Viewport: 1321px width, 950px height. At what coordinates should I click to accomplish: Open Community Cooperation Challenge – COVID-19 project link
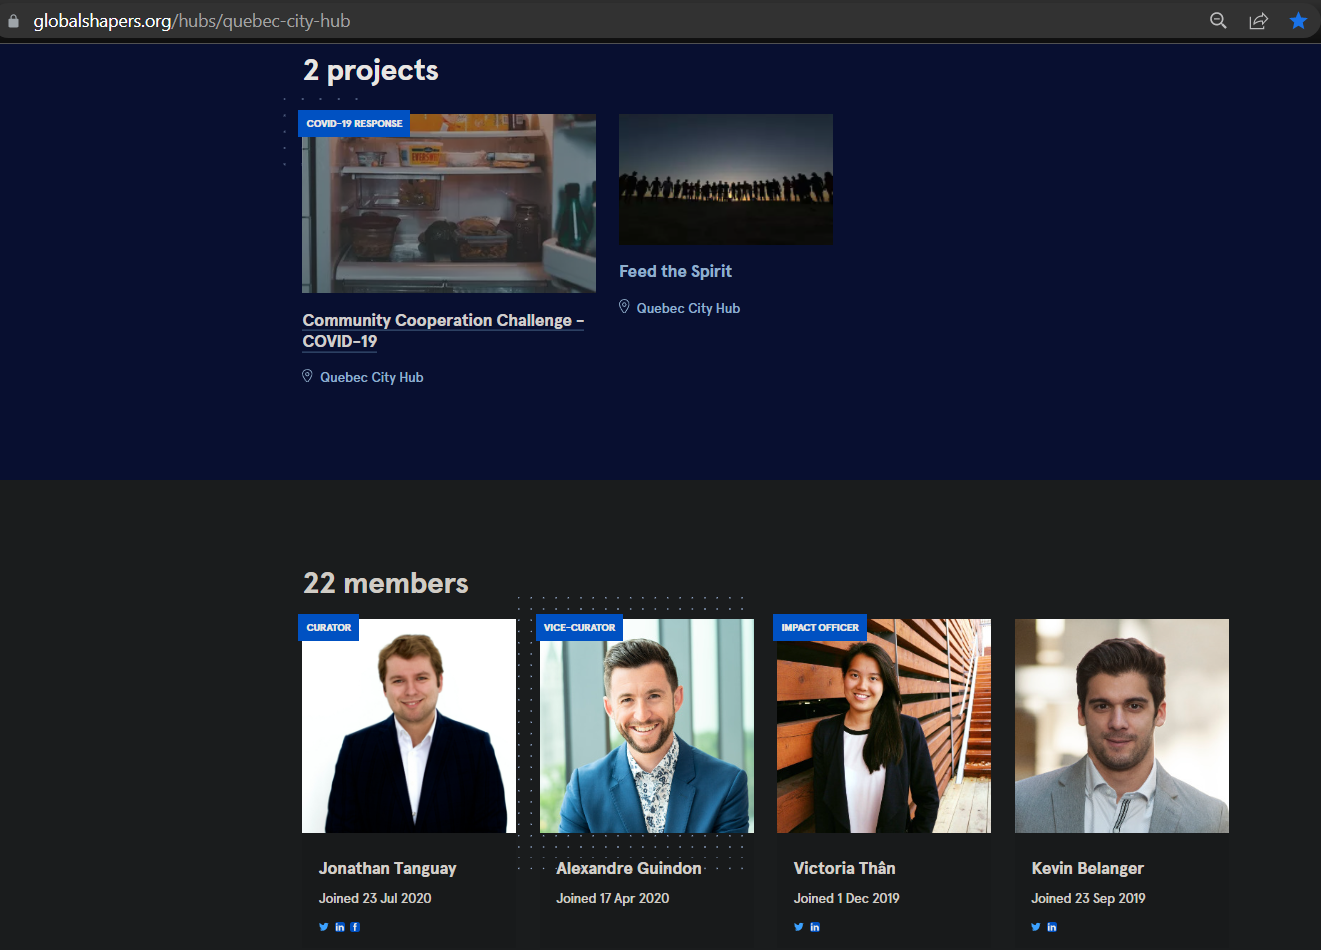click(443, 330)
